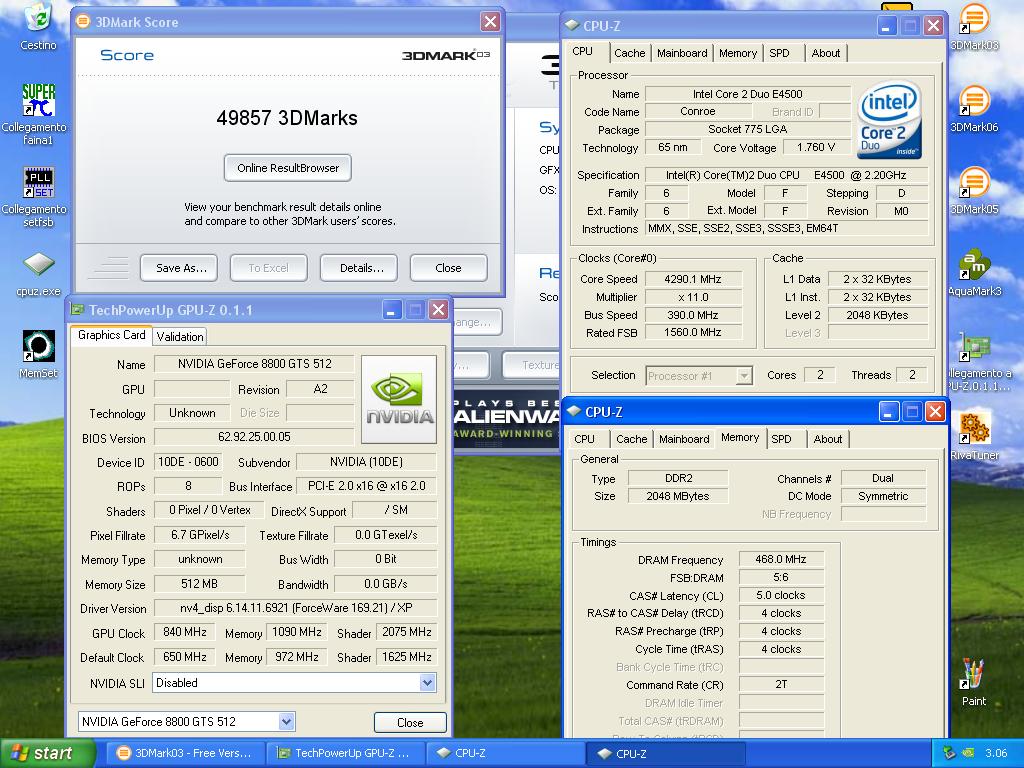
Task: Click GPU Clock value 840 MHz
Action: [185, 632]
